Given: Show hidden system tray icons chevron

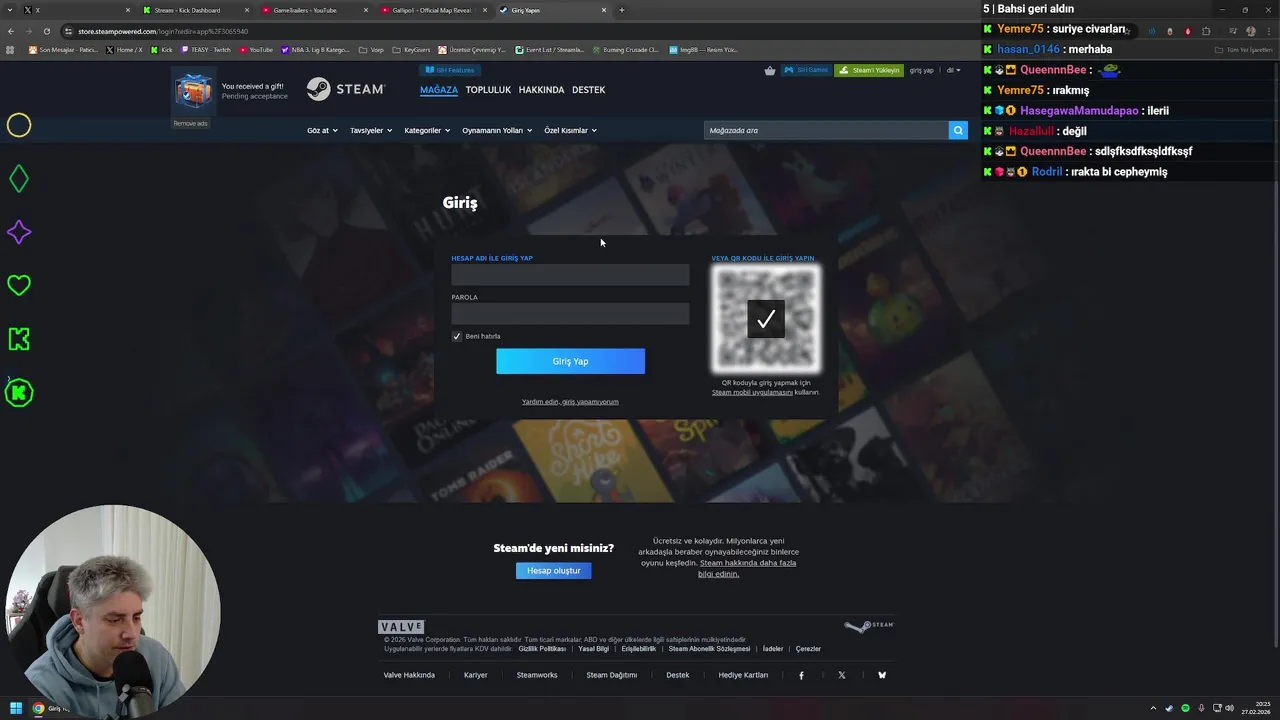Looking at the screenshot, I should 1153,708.
